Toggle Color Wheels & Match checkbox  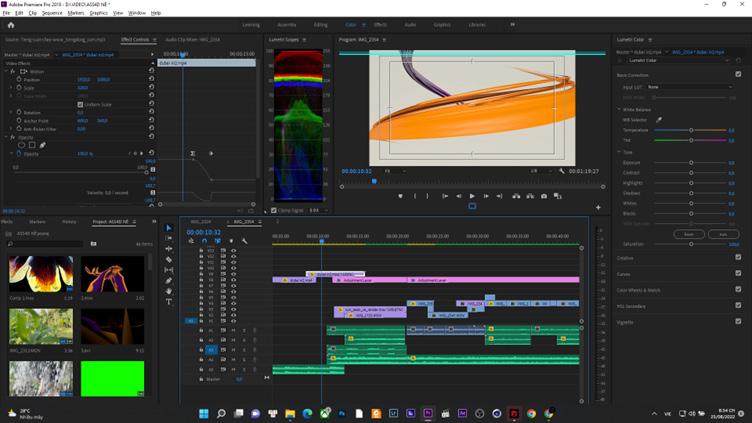click(x=738, y=289)
